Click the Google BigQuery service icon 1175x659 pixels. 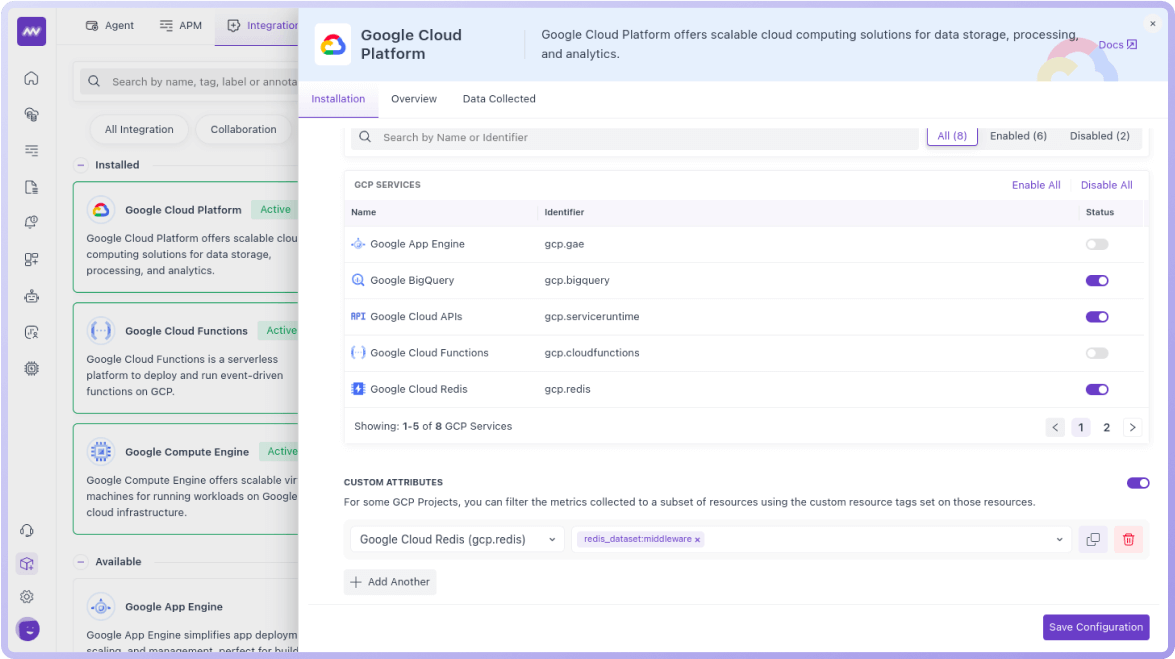click(358, 280)
